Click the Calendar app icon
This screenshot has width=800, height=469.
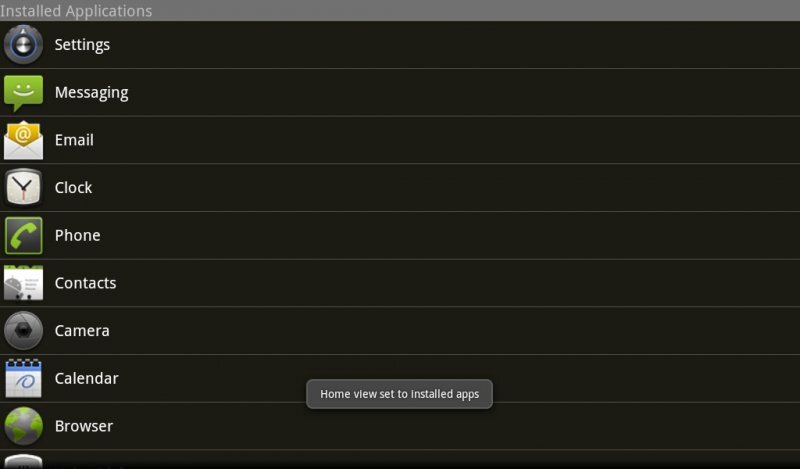(24, 379)
